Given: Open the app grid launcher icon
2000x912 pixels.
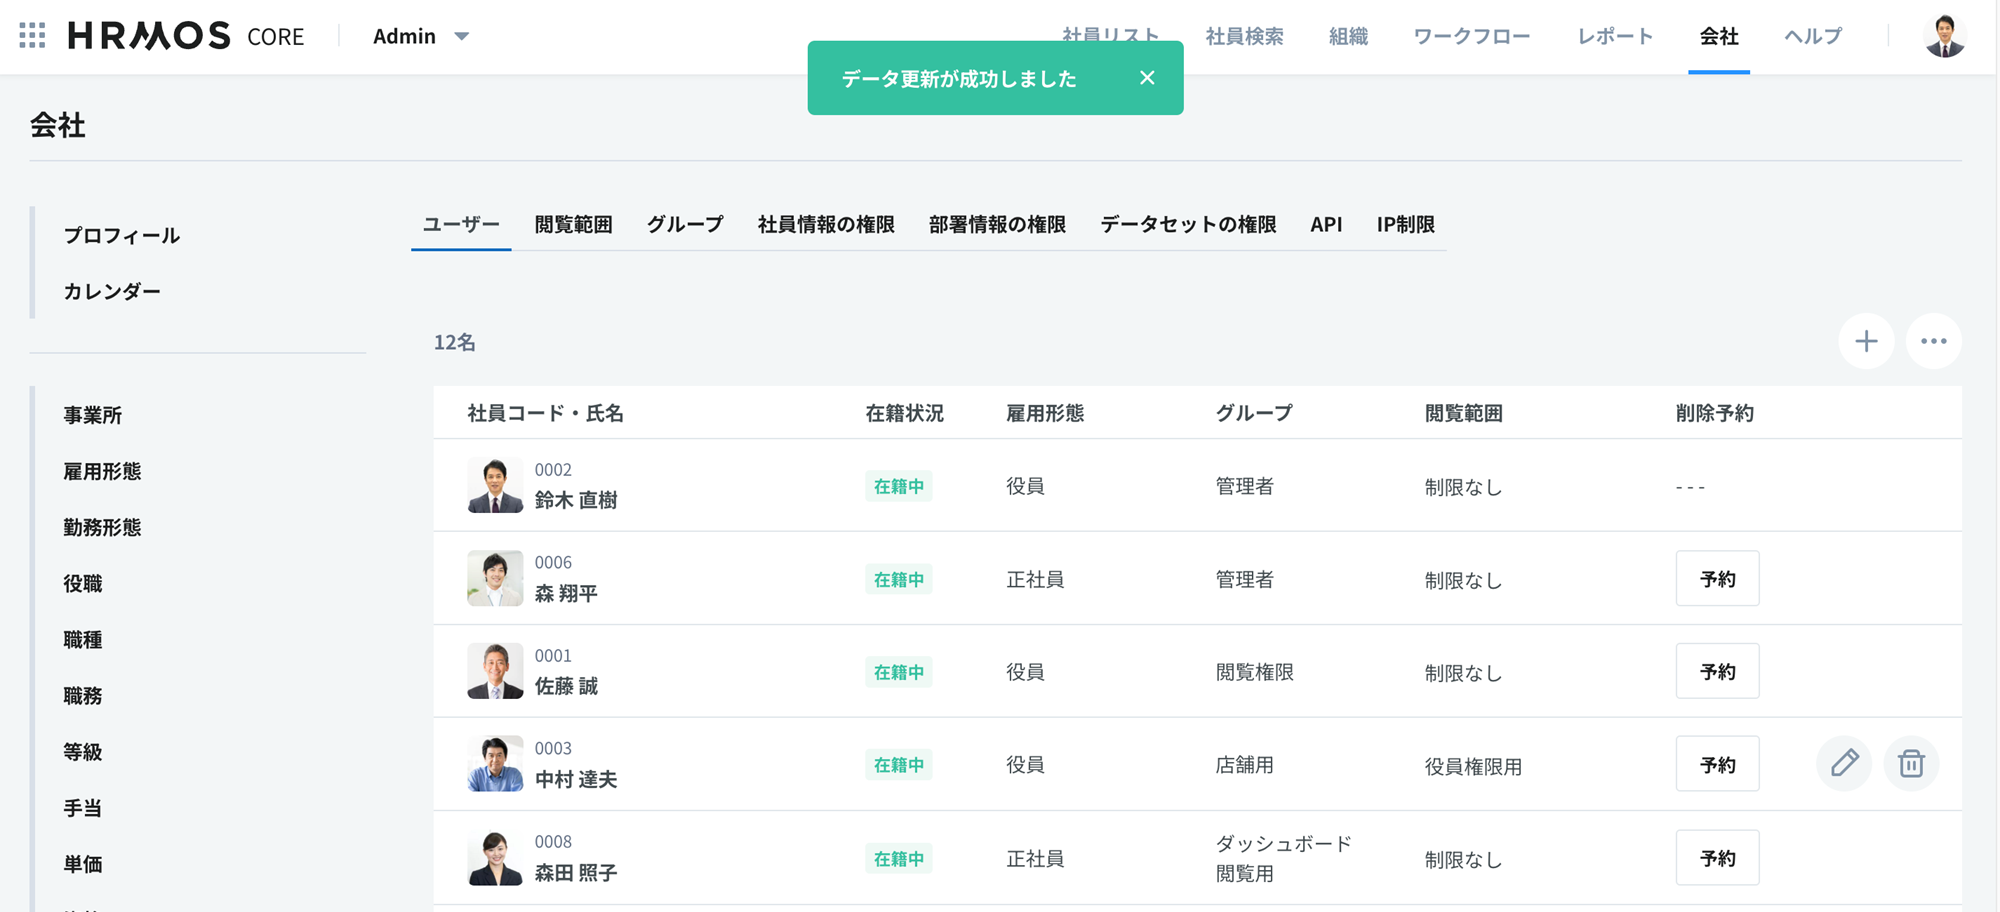Looking at the screenshot, I should point(32,36).
